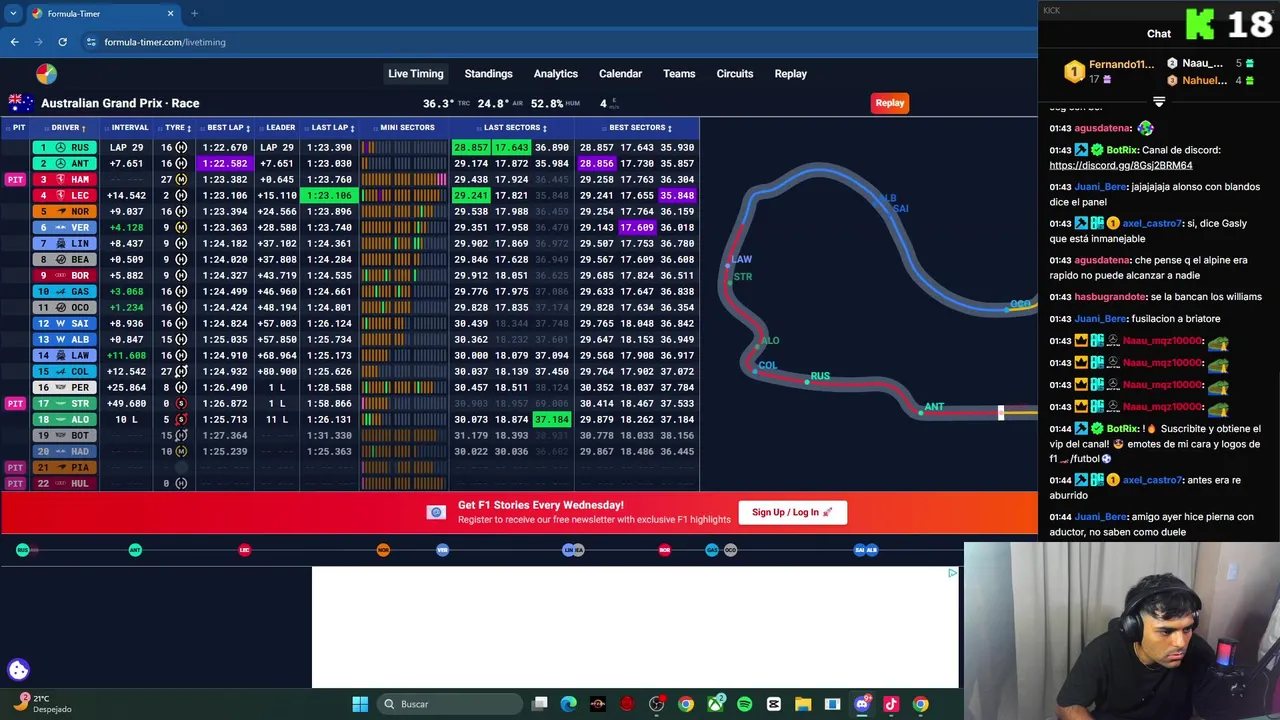The width and height of the screenshot is (1280, 720).
Task: Click the ANT marker on track map
Action: coord(930,408)
